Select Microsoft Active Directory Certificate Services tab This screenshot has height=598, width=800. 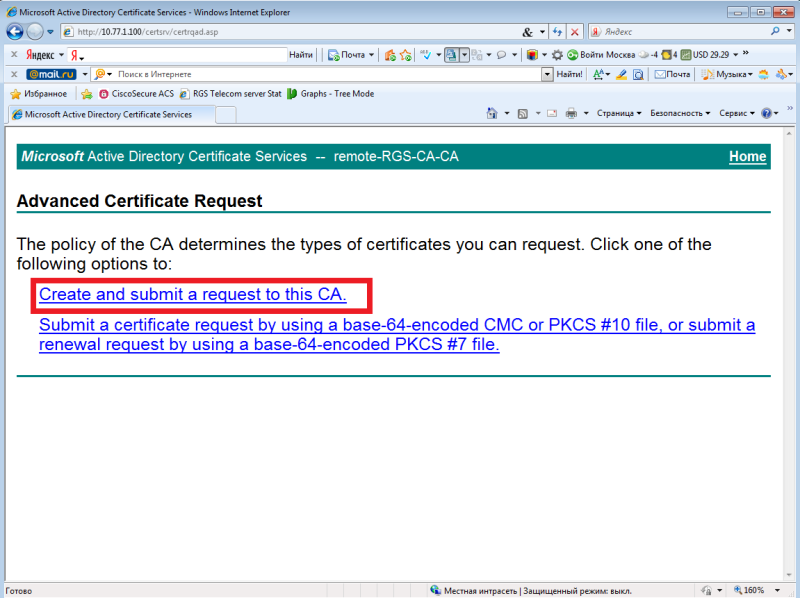(111, 114)
